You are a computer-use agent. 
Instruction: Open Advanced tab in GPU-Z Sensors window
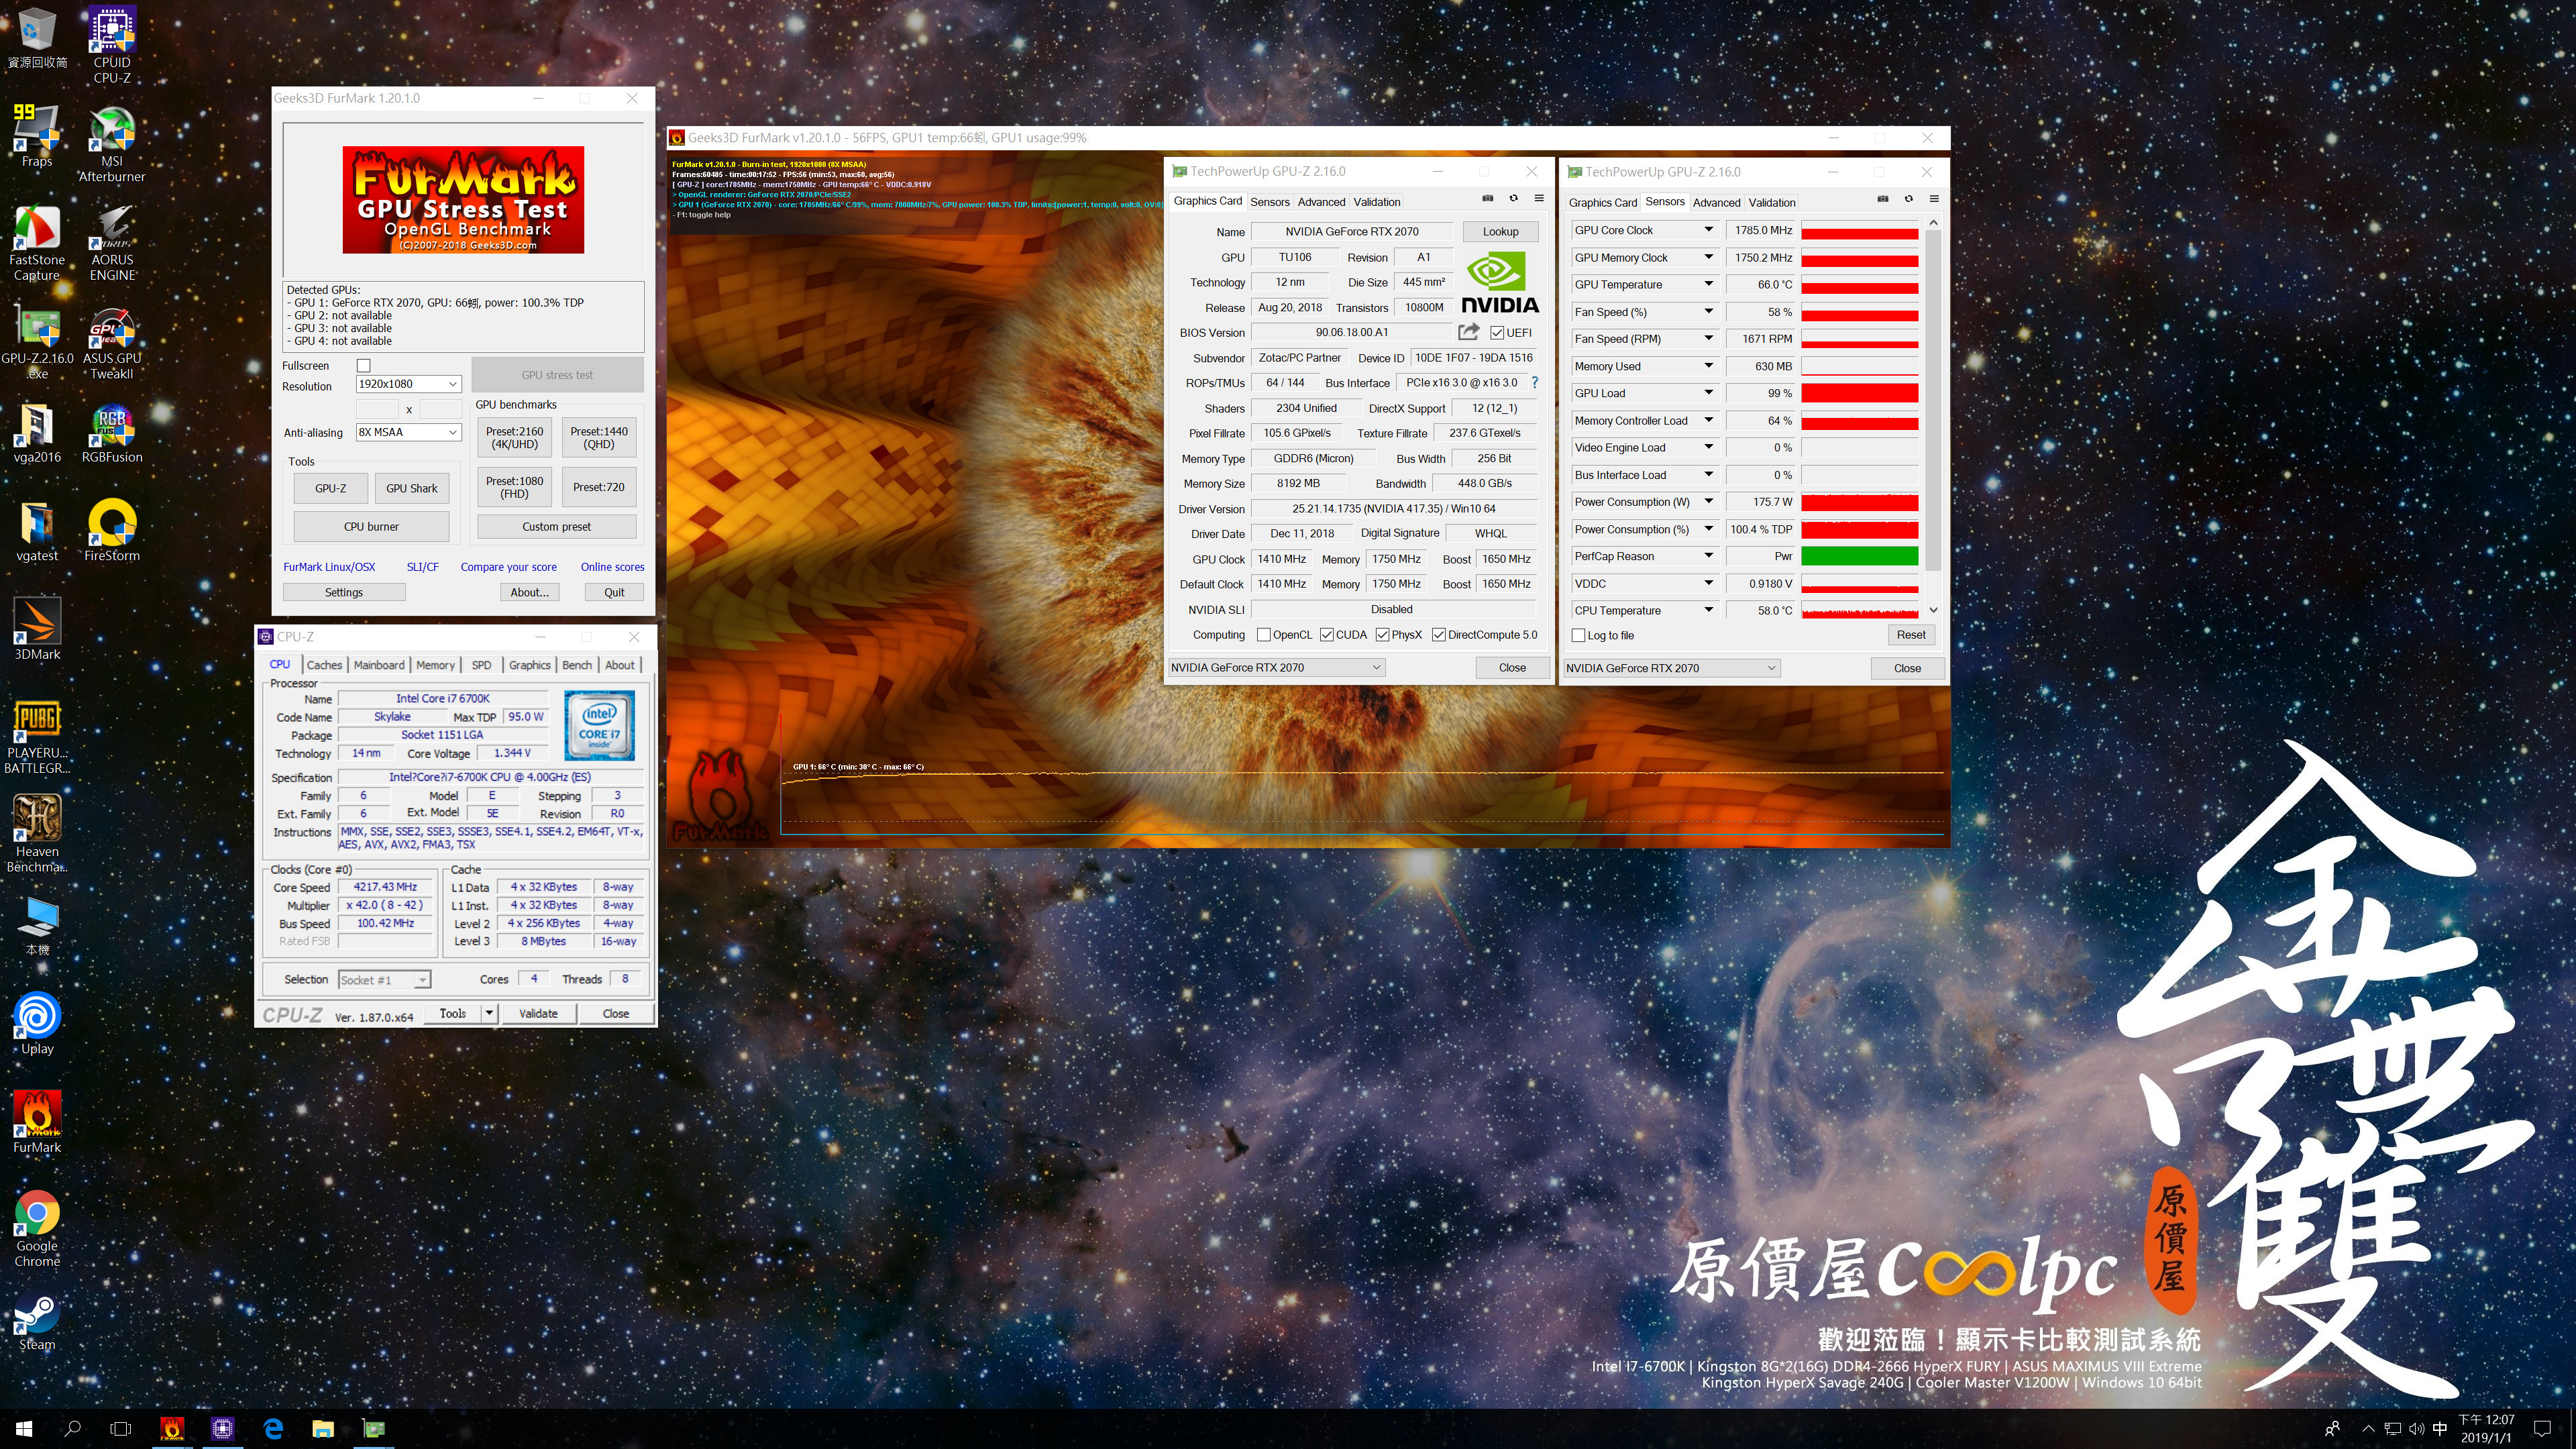[1717, 203]
